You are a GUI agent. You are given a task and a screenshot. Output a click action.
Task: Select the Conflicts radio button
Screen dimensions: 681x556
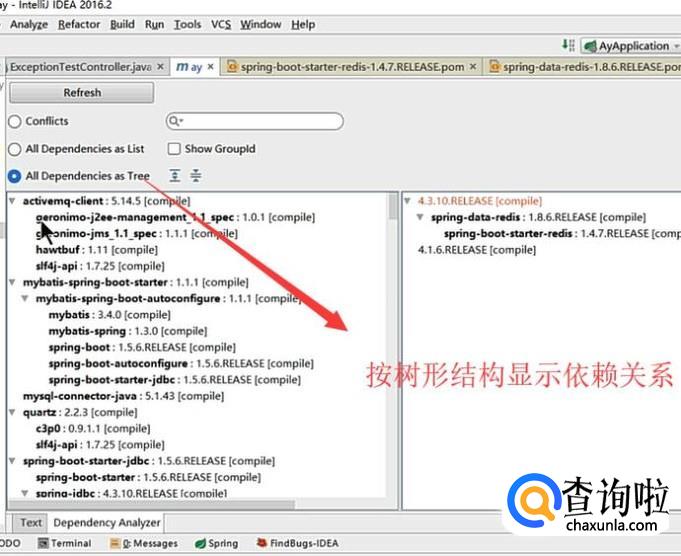coord(14,121)
